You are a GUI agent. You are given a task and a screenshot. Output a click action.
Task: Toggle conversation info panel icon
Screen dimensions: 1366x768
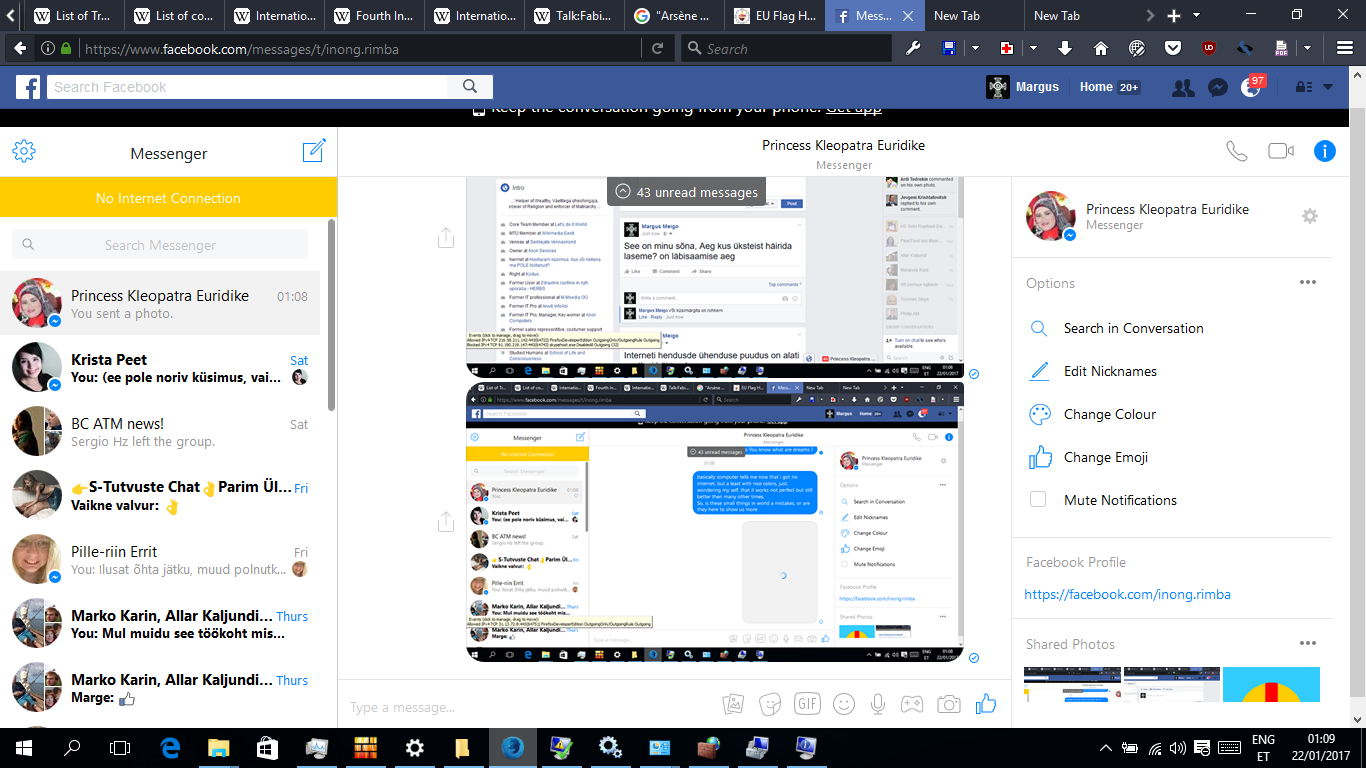coord(1325,151)
